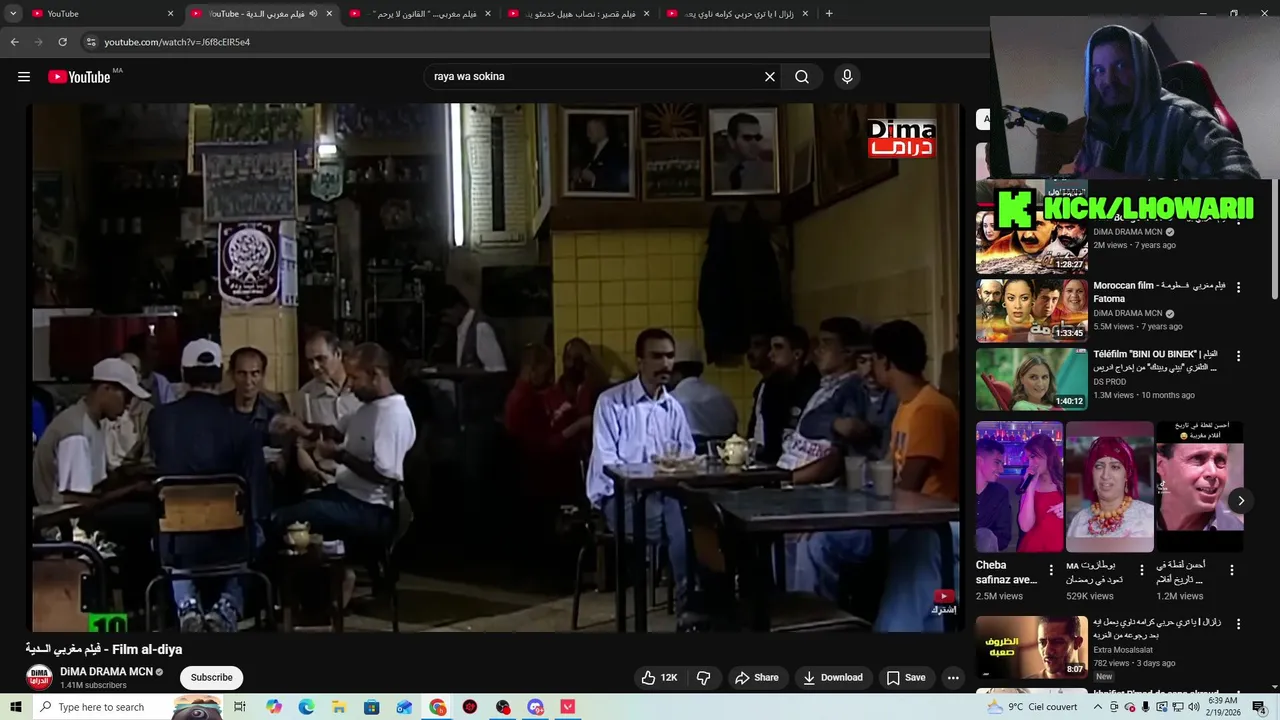
Task: Click the video player frame
Action: (x=496, y=367)
